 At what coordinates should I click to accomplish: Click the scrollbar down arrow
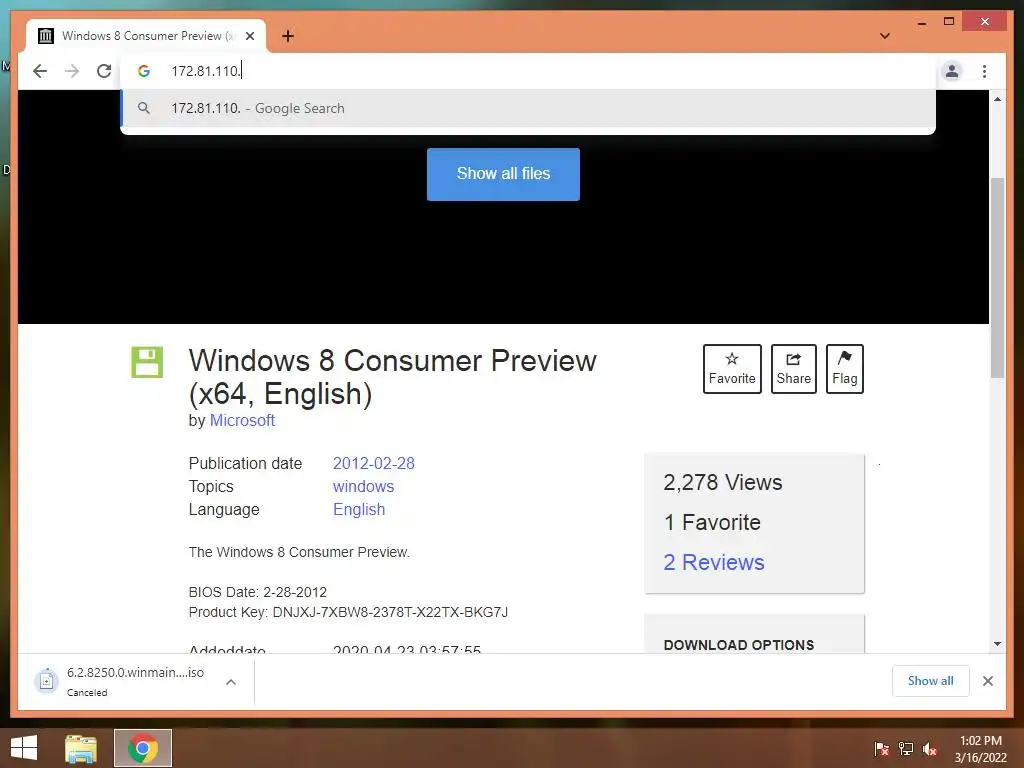[x=997, y=644]
